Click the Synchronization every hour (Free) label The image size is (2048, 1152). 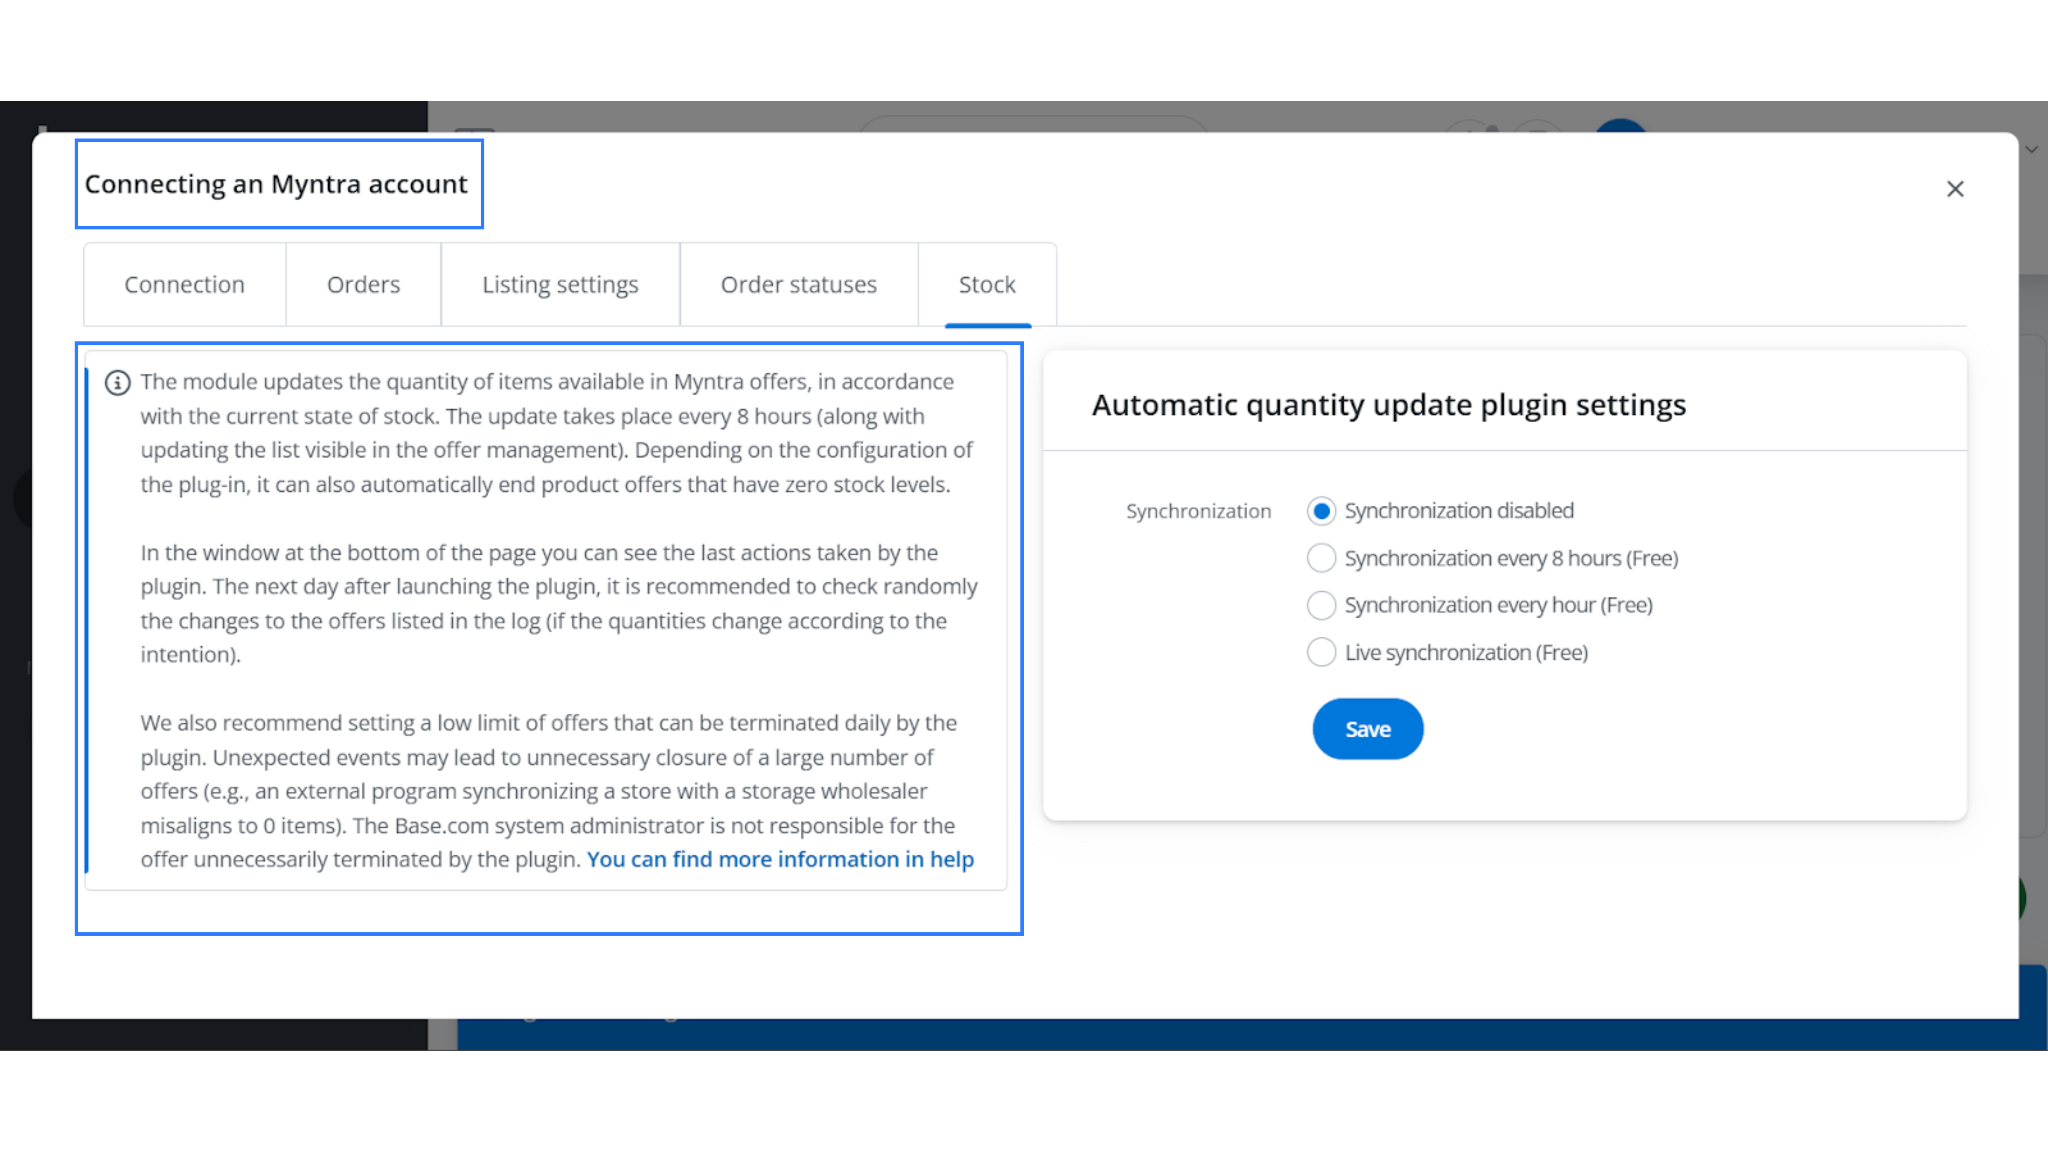(x=1498, y=605)
